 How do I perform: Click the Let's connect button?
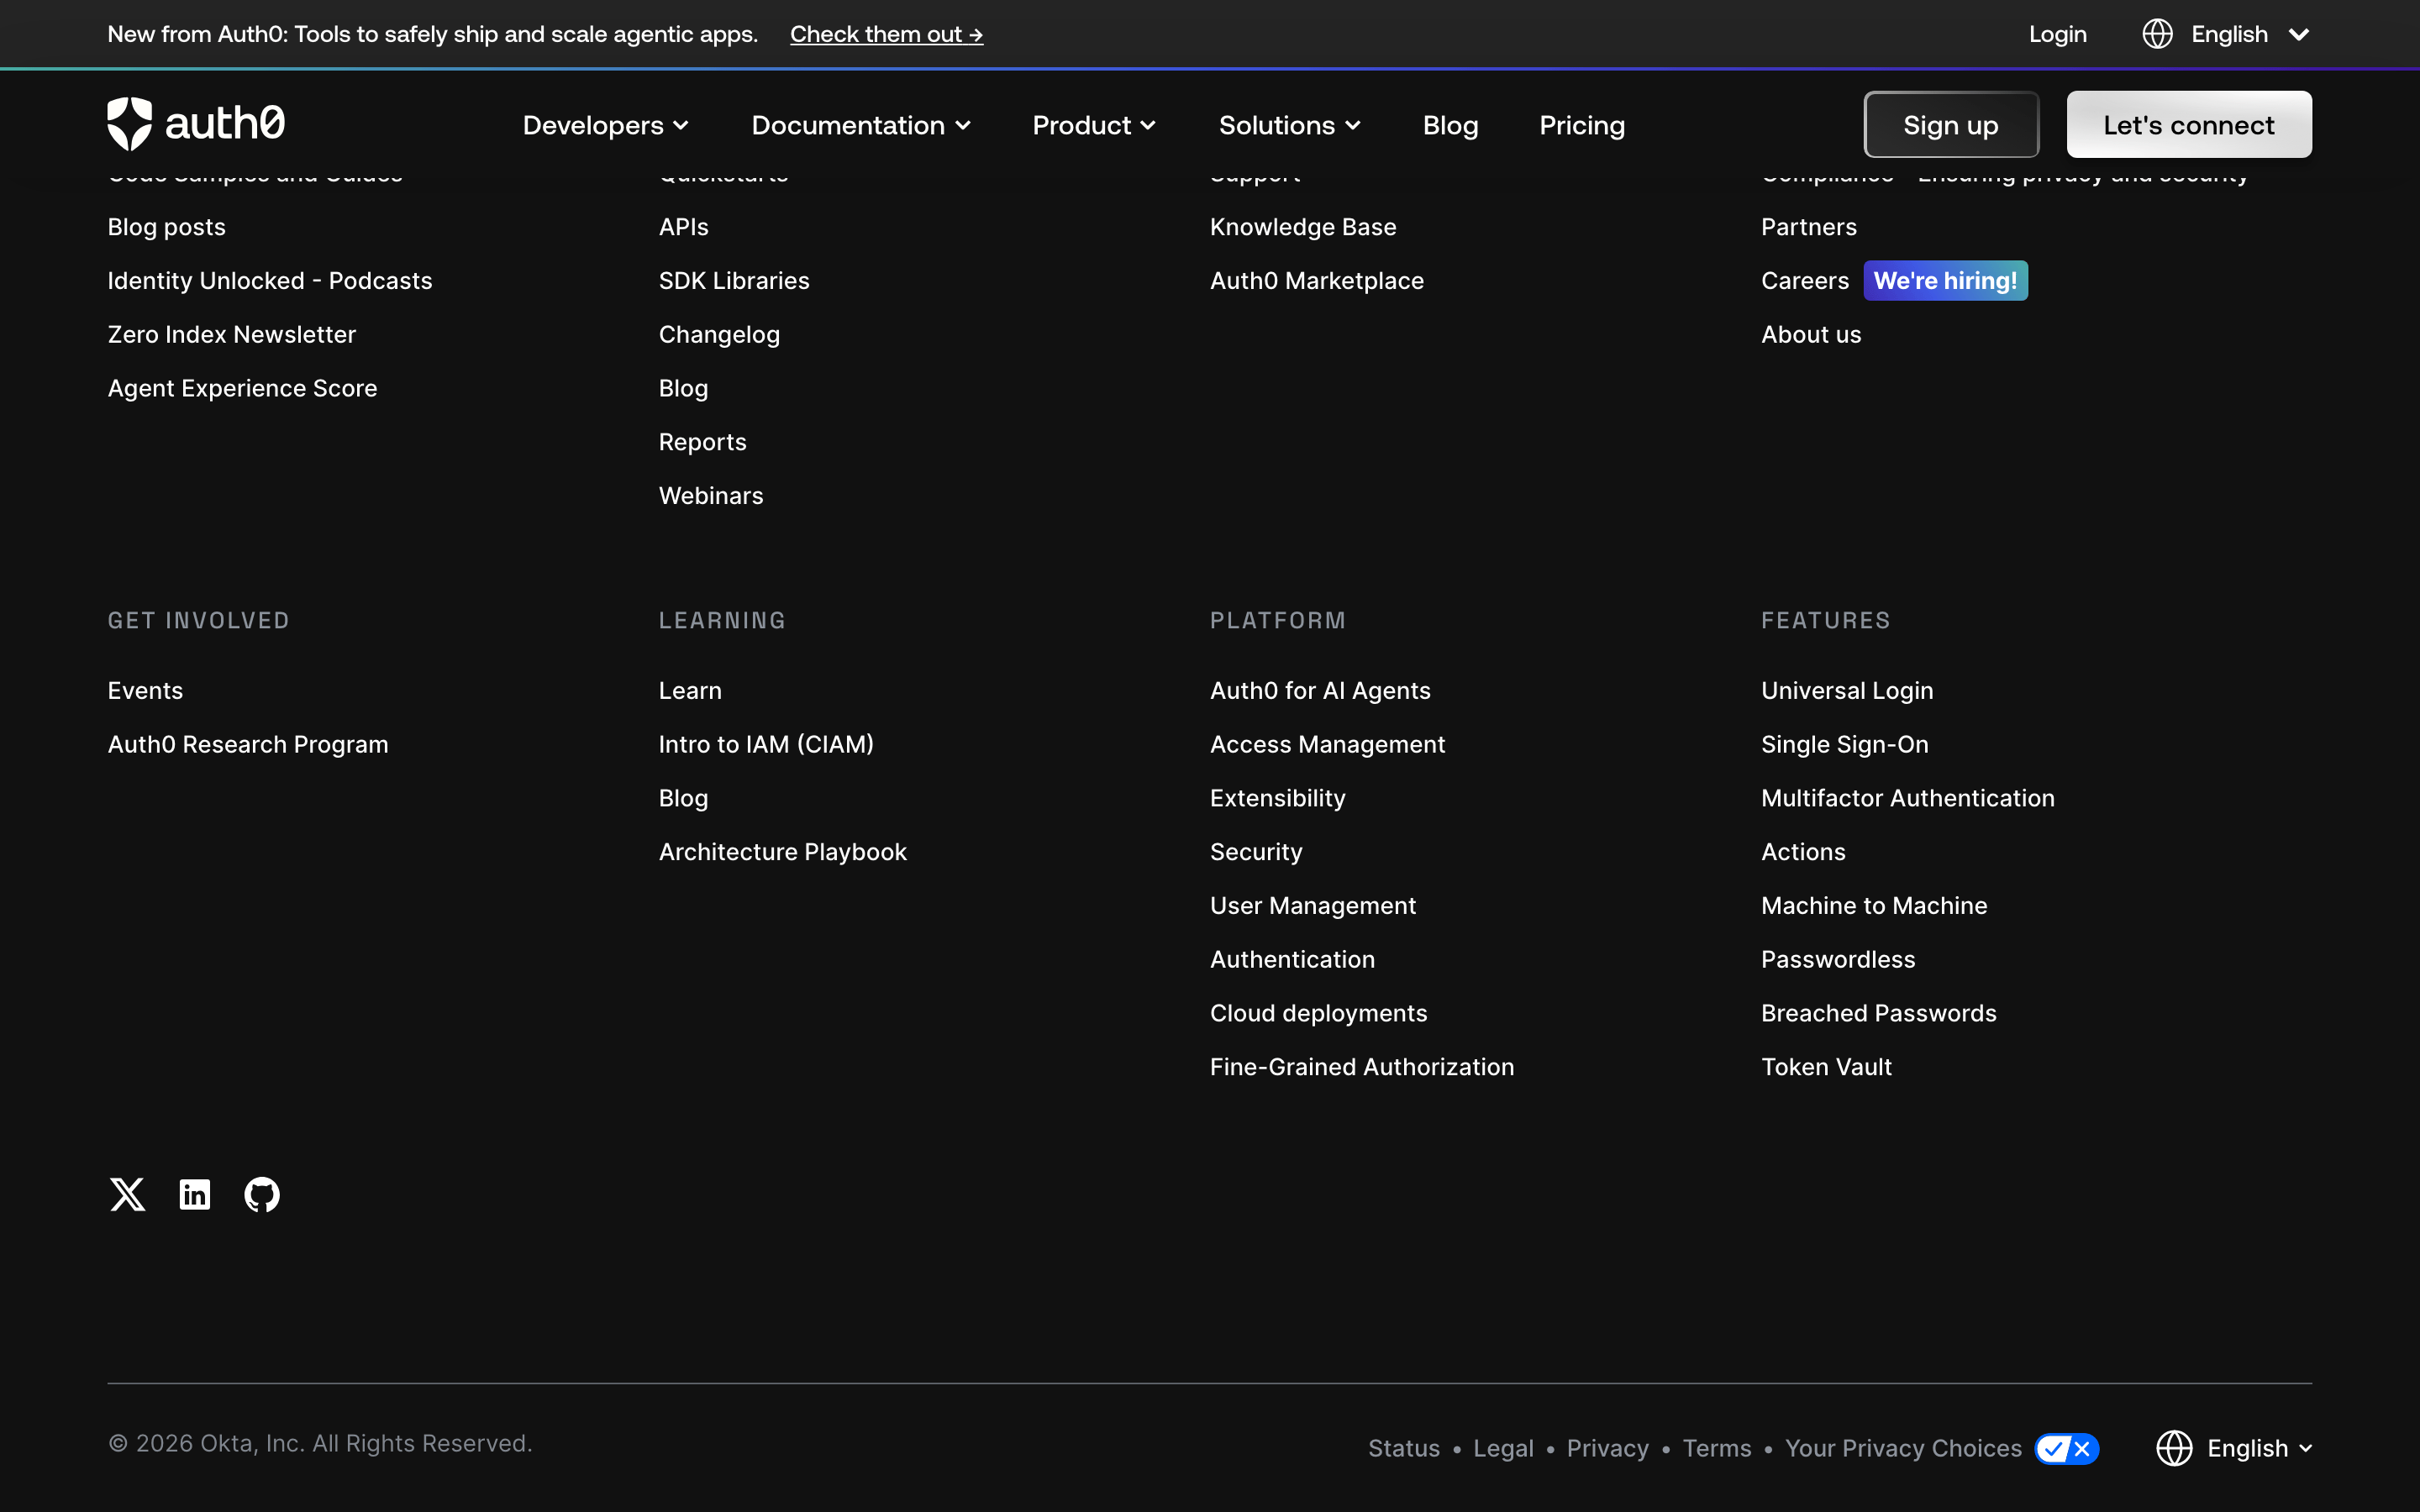click(2188, 124)
